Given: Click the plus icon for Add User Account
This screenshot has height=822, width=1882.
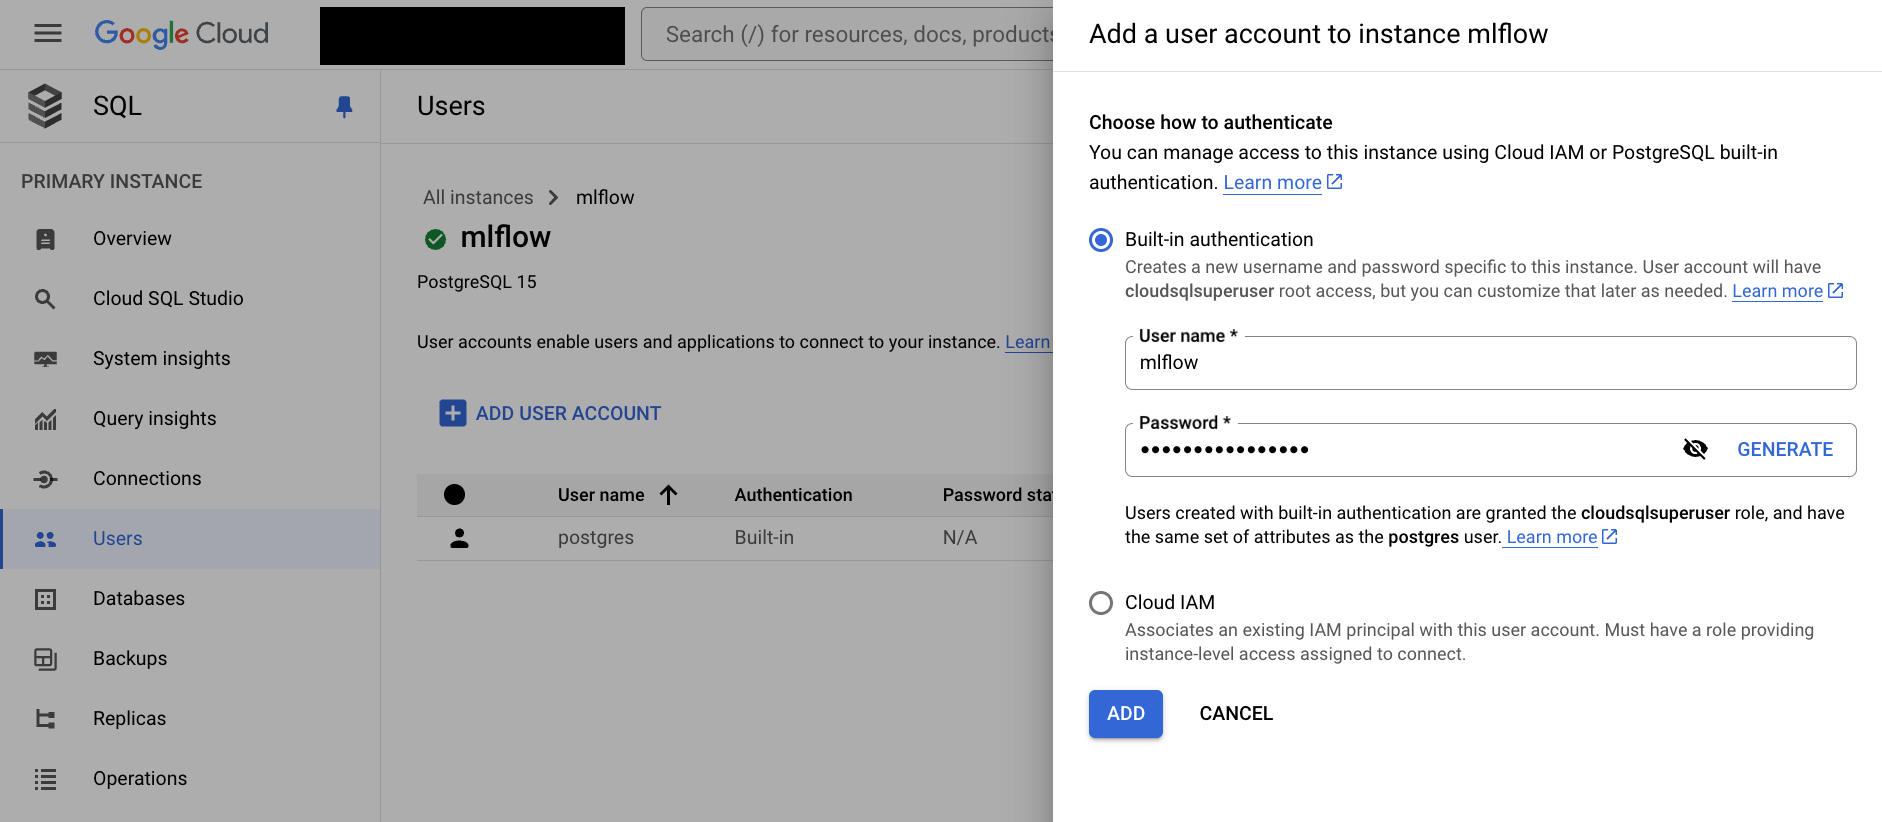Looking at the screenshot, I should click(453, 413).
